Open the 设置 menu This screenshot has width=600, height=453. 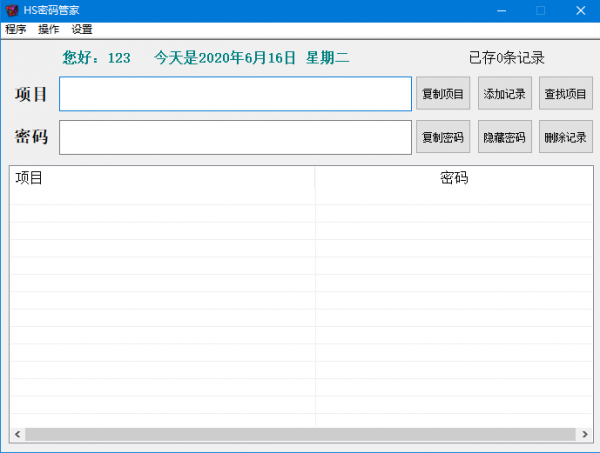point(82,29)
